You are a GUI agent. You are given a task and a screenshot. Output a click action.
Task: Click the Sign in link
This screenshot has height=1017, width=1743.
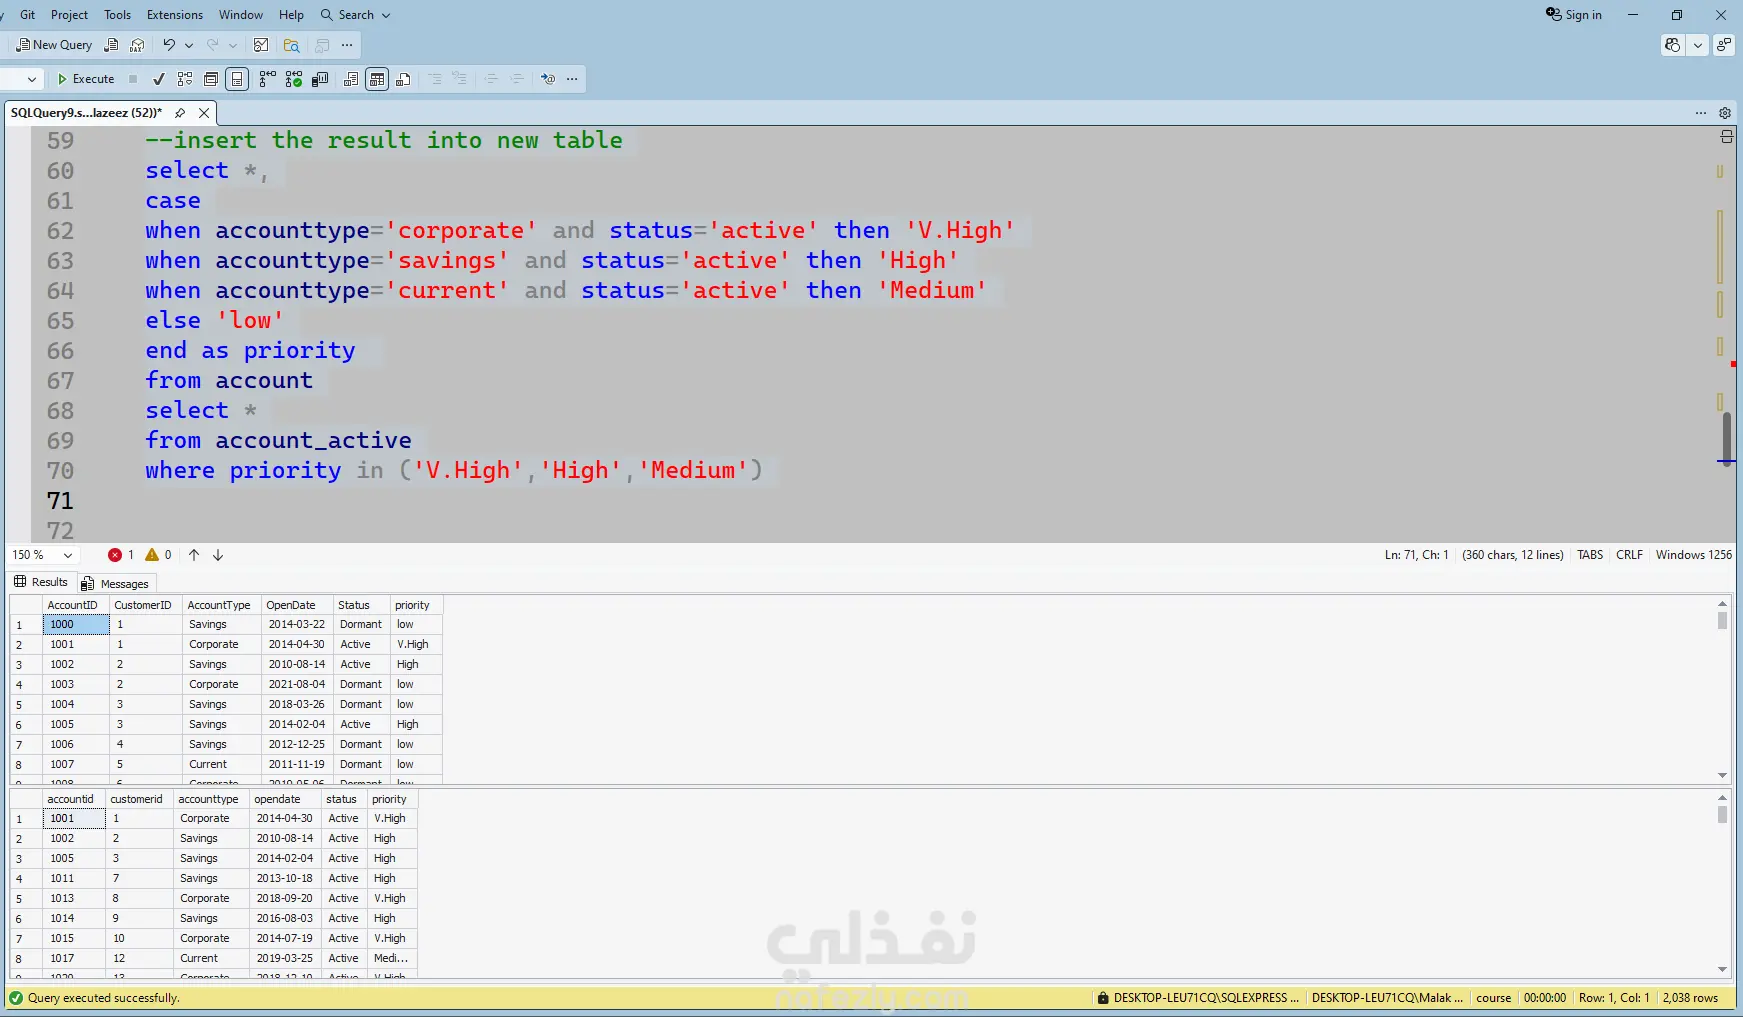[x=1583, y=15]
